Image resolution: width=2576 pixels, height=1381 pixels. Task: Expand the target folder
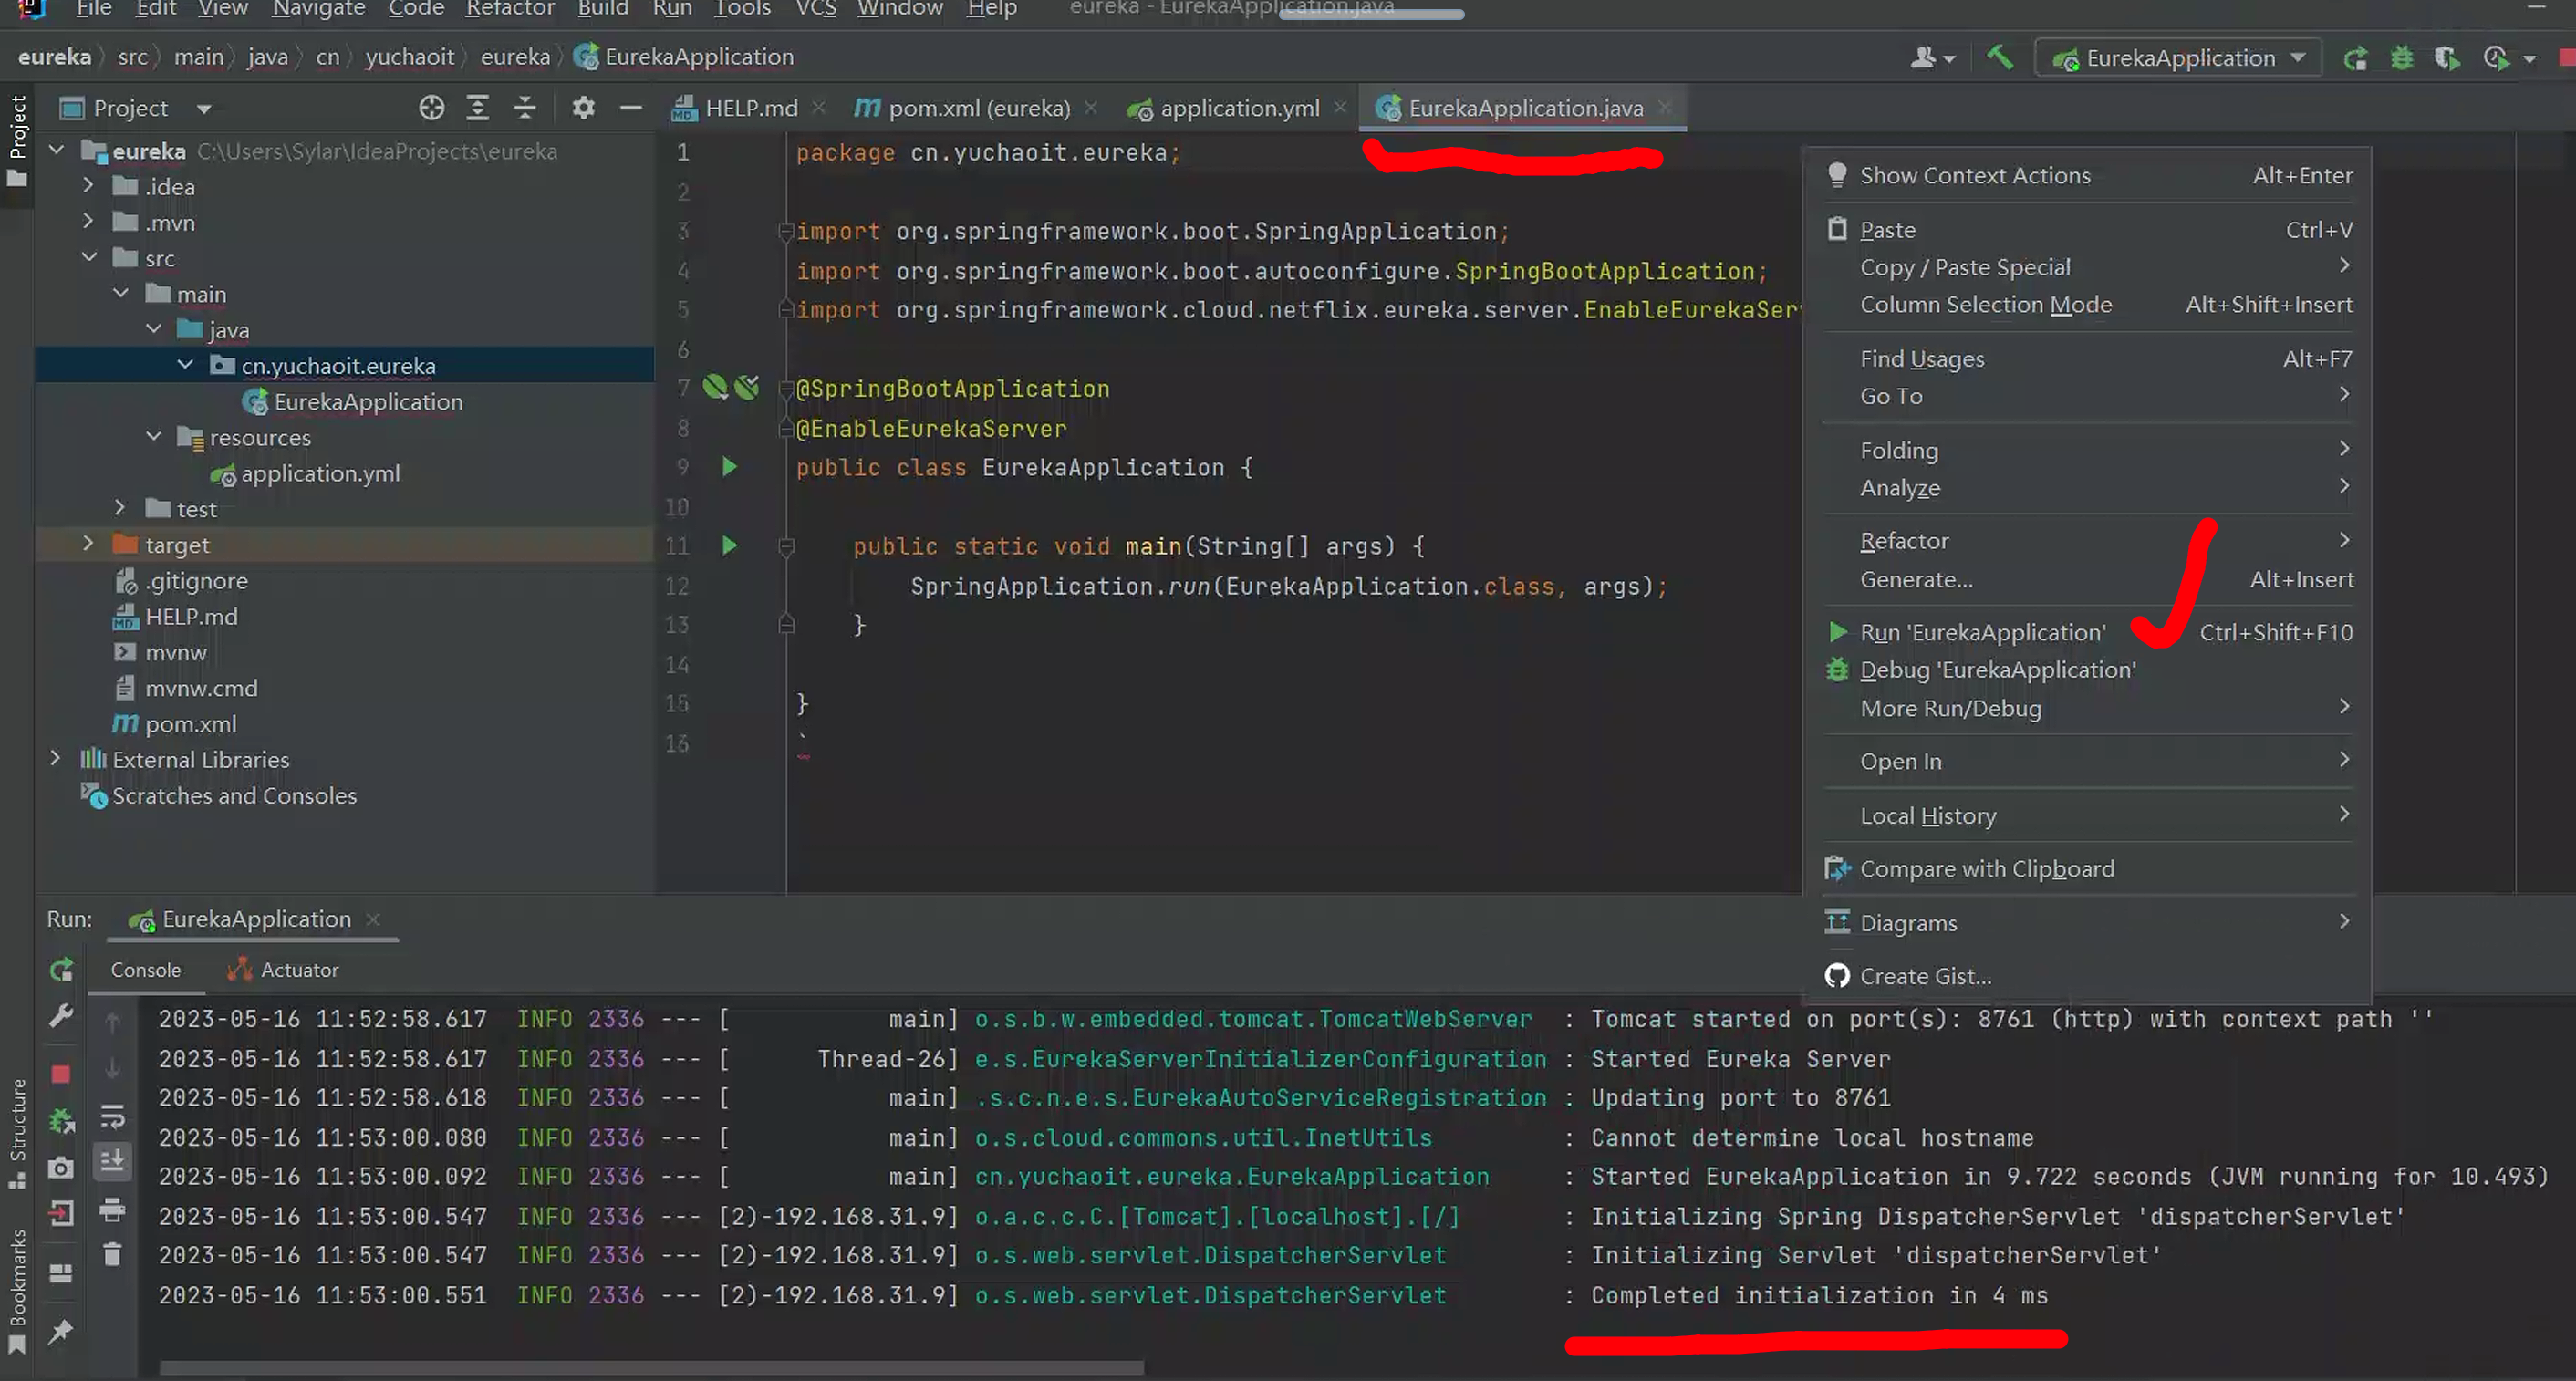click(88, 544)
